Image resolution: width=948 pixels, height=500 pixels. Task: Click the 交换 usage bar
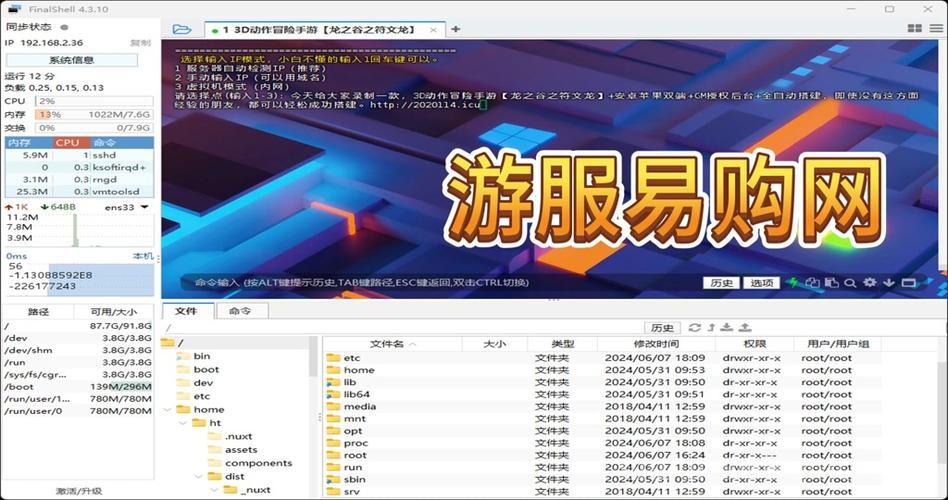94,128
